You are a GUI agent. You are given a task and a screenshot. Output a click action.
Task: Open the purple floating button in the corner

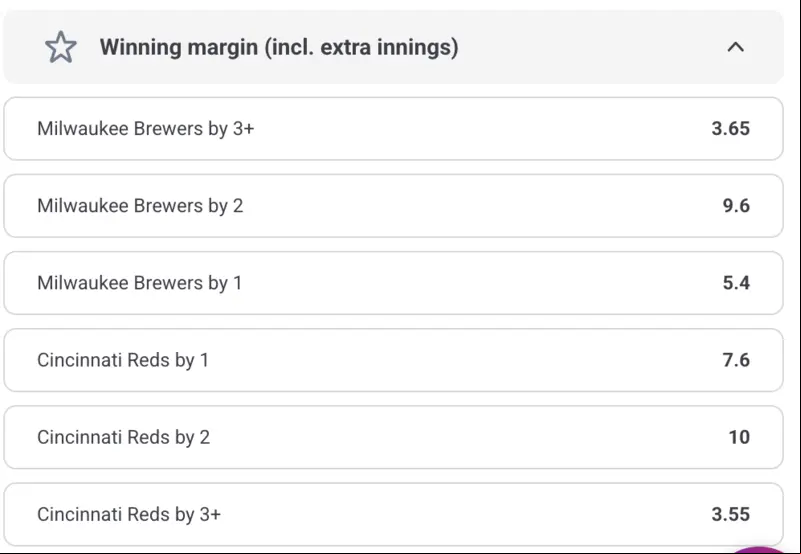[761, 550]
